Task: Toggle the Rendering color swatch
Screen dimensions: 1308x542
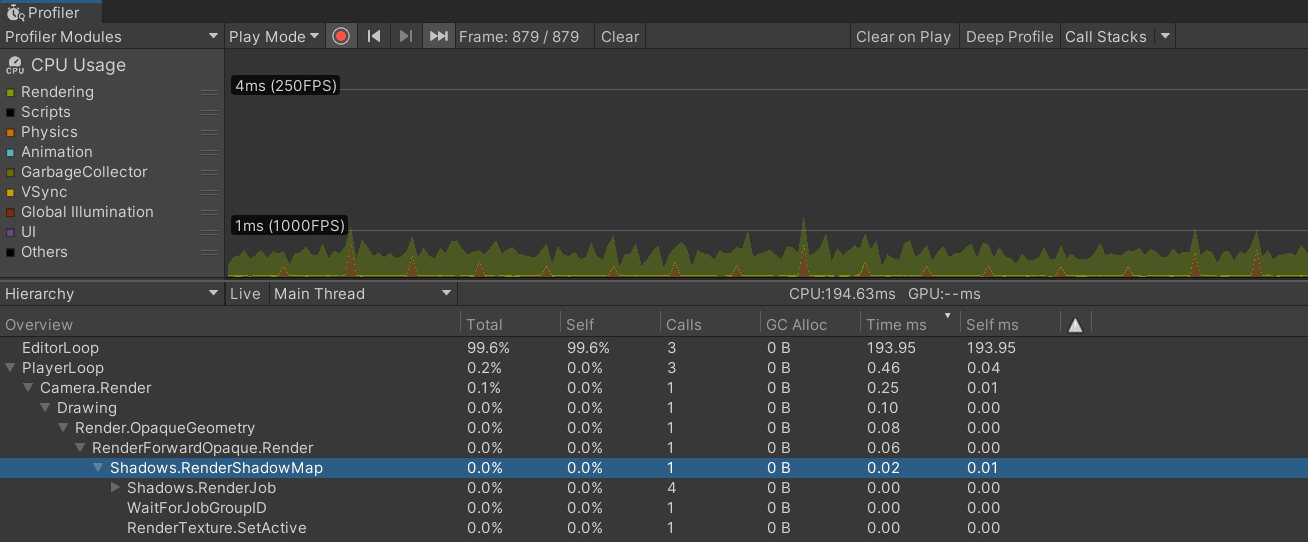Action: click(x=10, y=92)
